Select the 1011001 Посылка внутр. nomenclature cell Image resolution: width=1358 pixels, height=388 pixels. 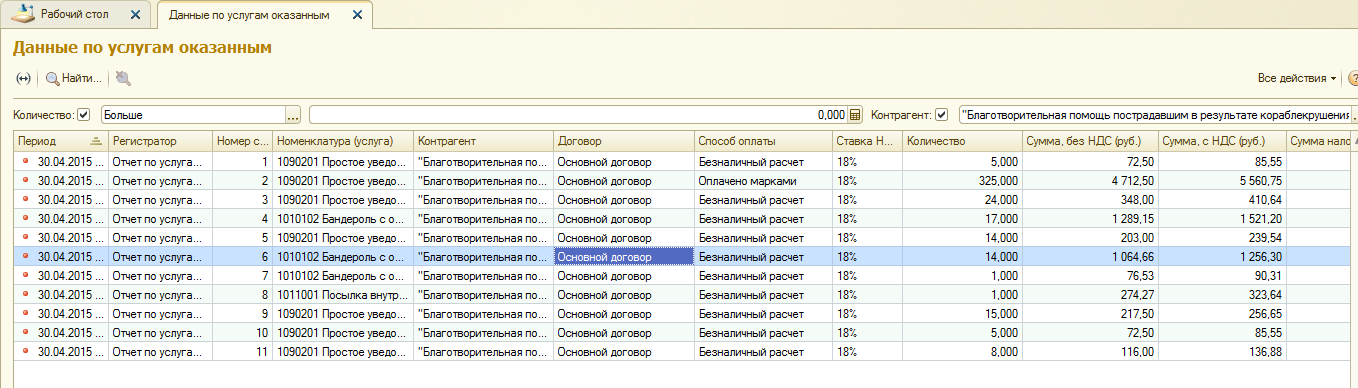(x=343, y=294)
